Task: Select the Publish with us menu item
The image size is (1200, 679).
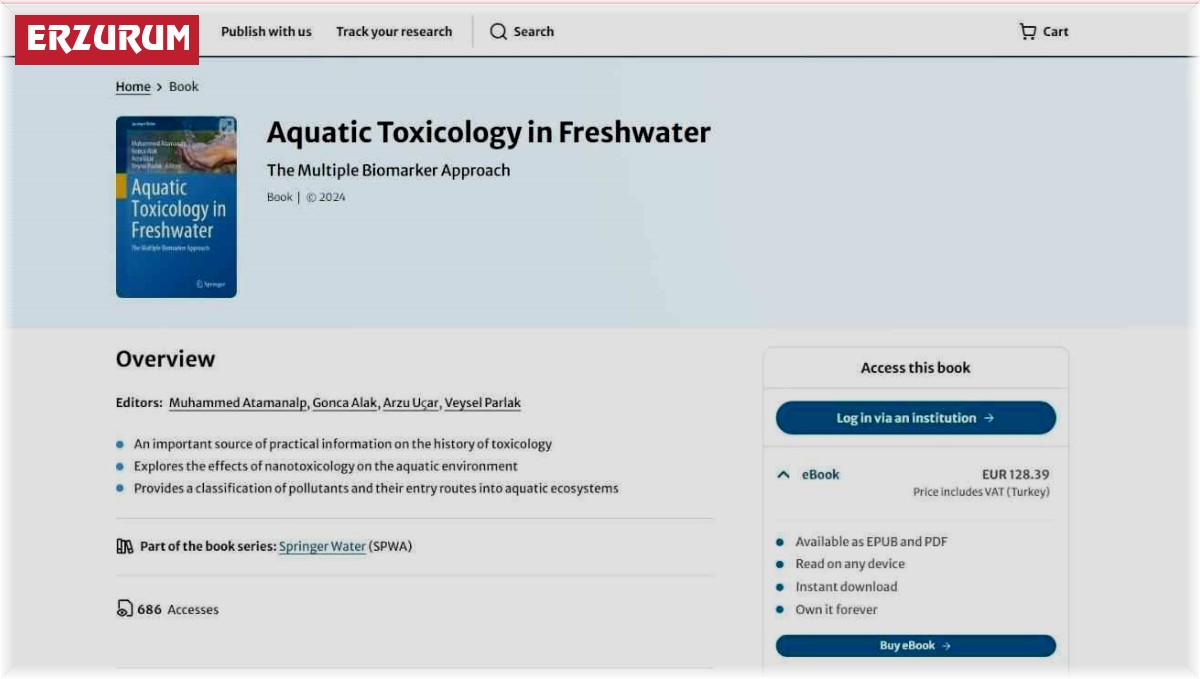Action: 266,31
